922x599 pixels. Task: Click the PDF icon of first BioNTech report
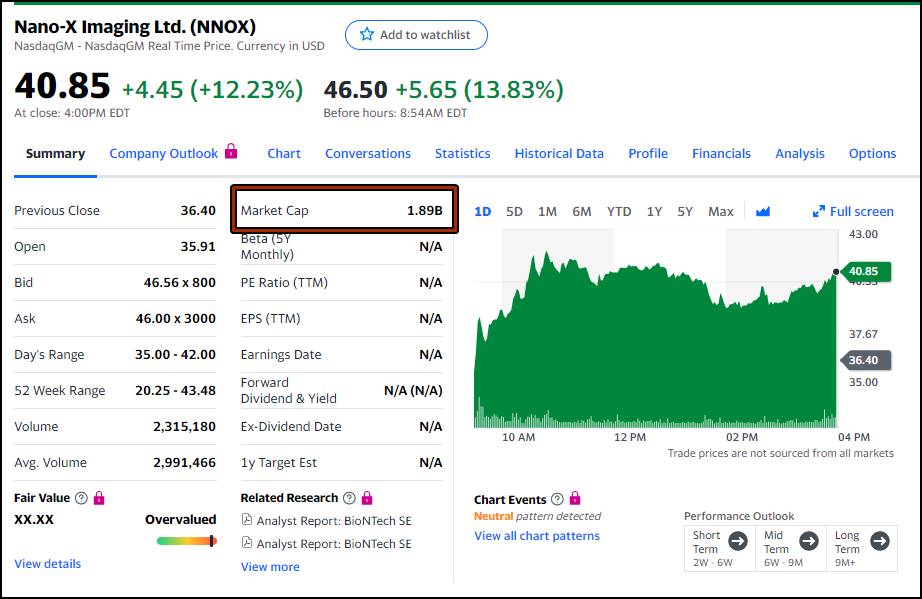tap(247, 520)
